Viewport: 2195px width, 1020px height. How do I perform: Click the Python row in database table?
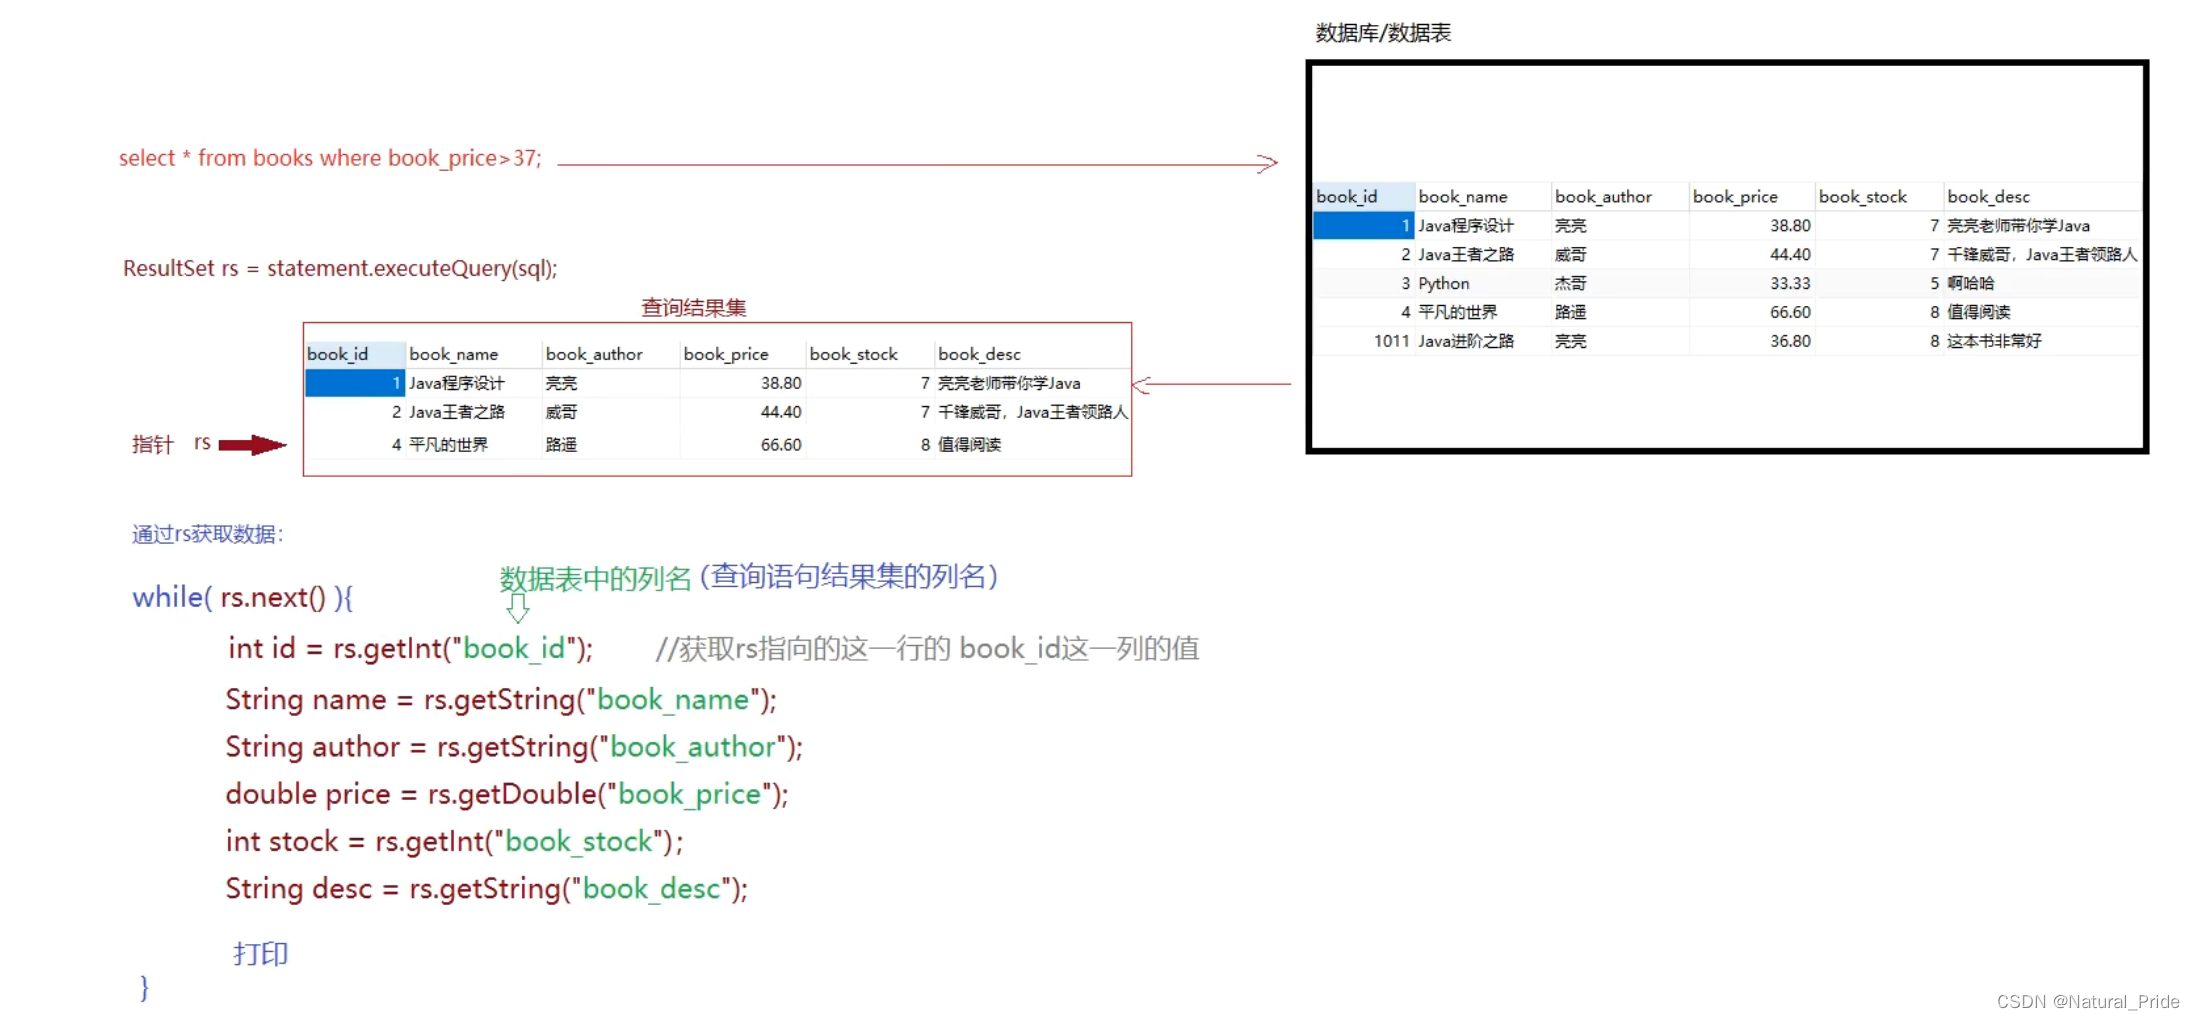1727,284
